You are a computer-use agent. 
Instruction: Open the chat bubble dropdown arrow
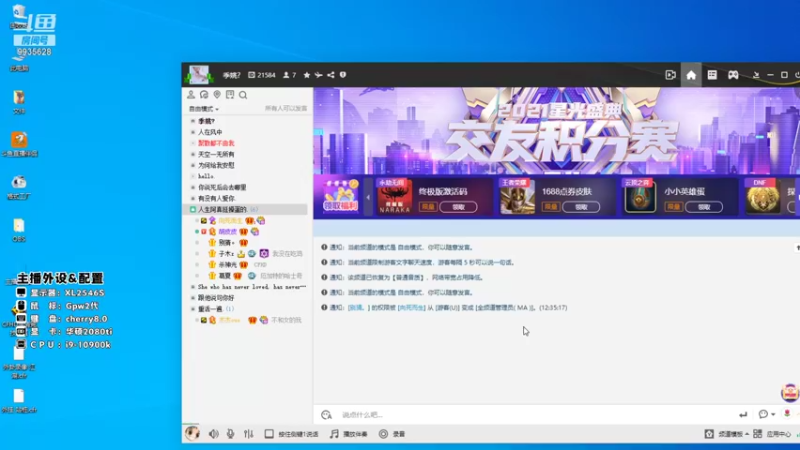pyautogui.click(x=773, y=415)
